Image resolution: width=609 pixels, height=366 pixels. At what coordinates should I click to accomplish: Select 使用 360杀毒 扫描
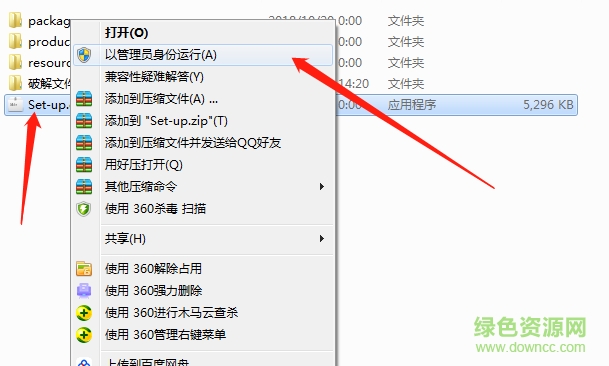click(x=203, y=209)
